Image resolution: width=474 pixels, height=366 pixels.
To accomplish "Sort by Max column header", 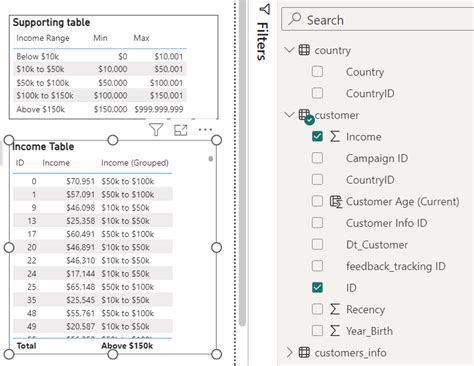I will 141,38.
